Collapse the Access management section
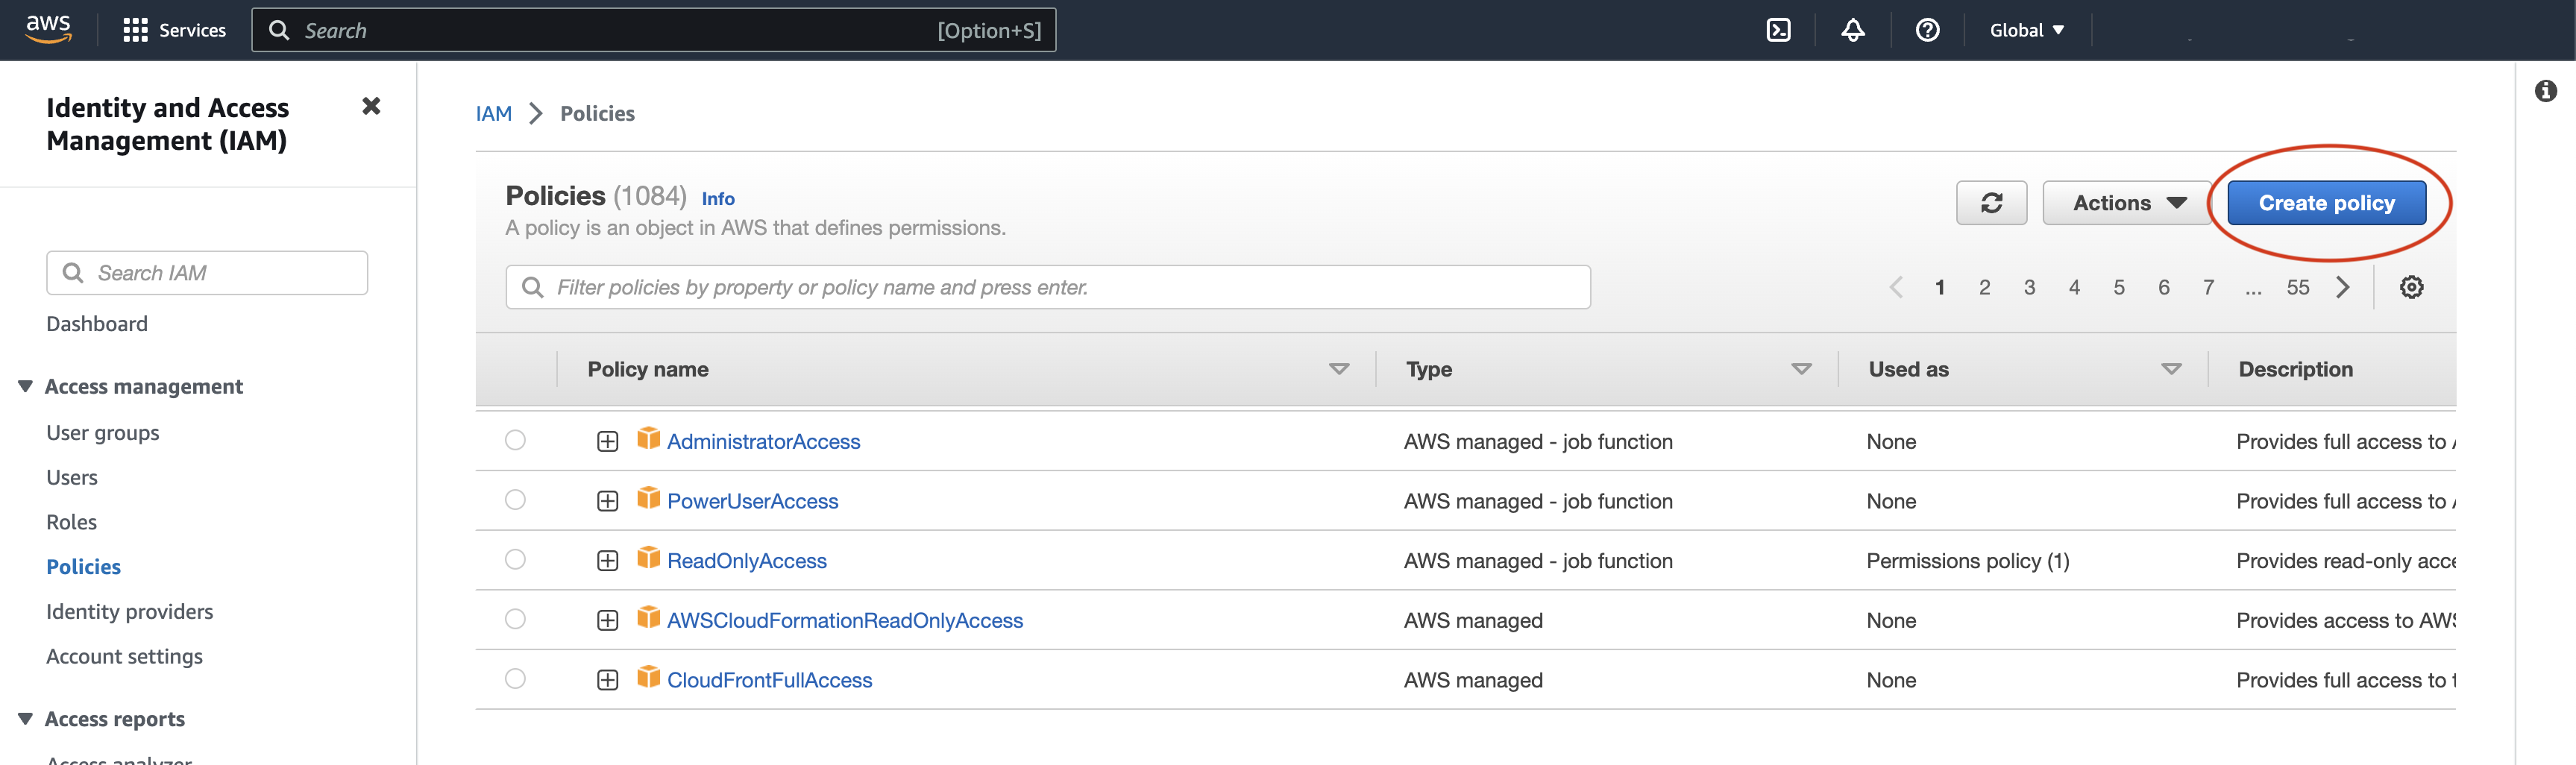Image resolution: width=2576 pixels, height=765 pixels. point(26,386)
